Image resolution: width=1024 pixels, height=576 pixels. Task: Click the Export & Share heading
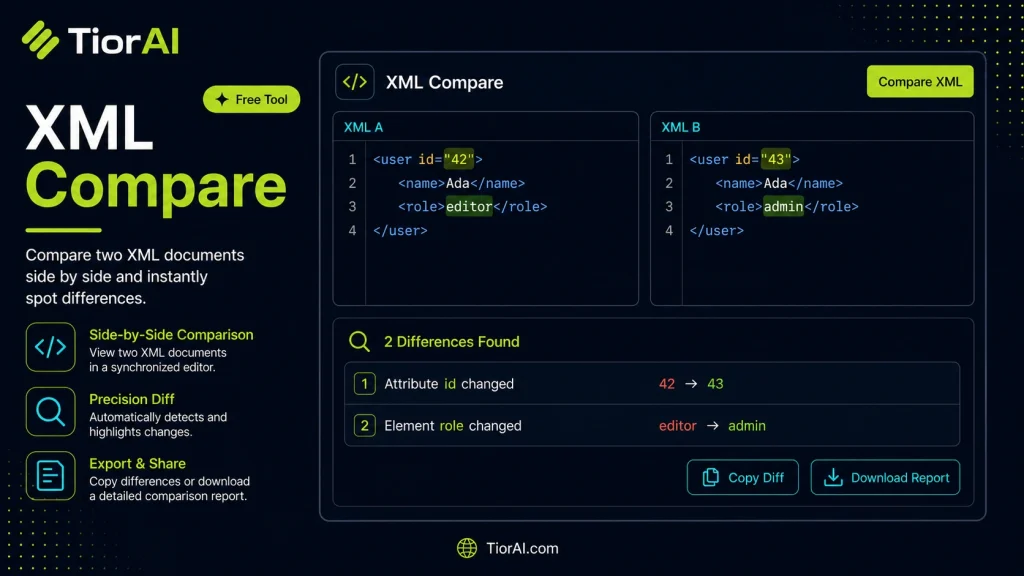click(x=137, y=464)
